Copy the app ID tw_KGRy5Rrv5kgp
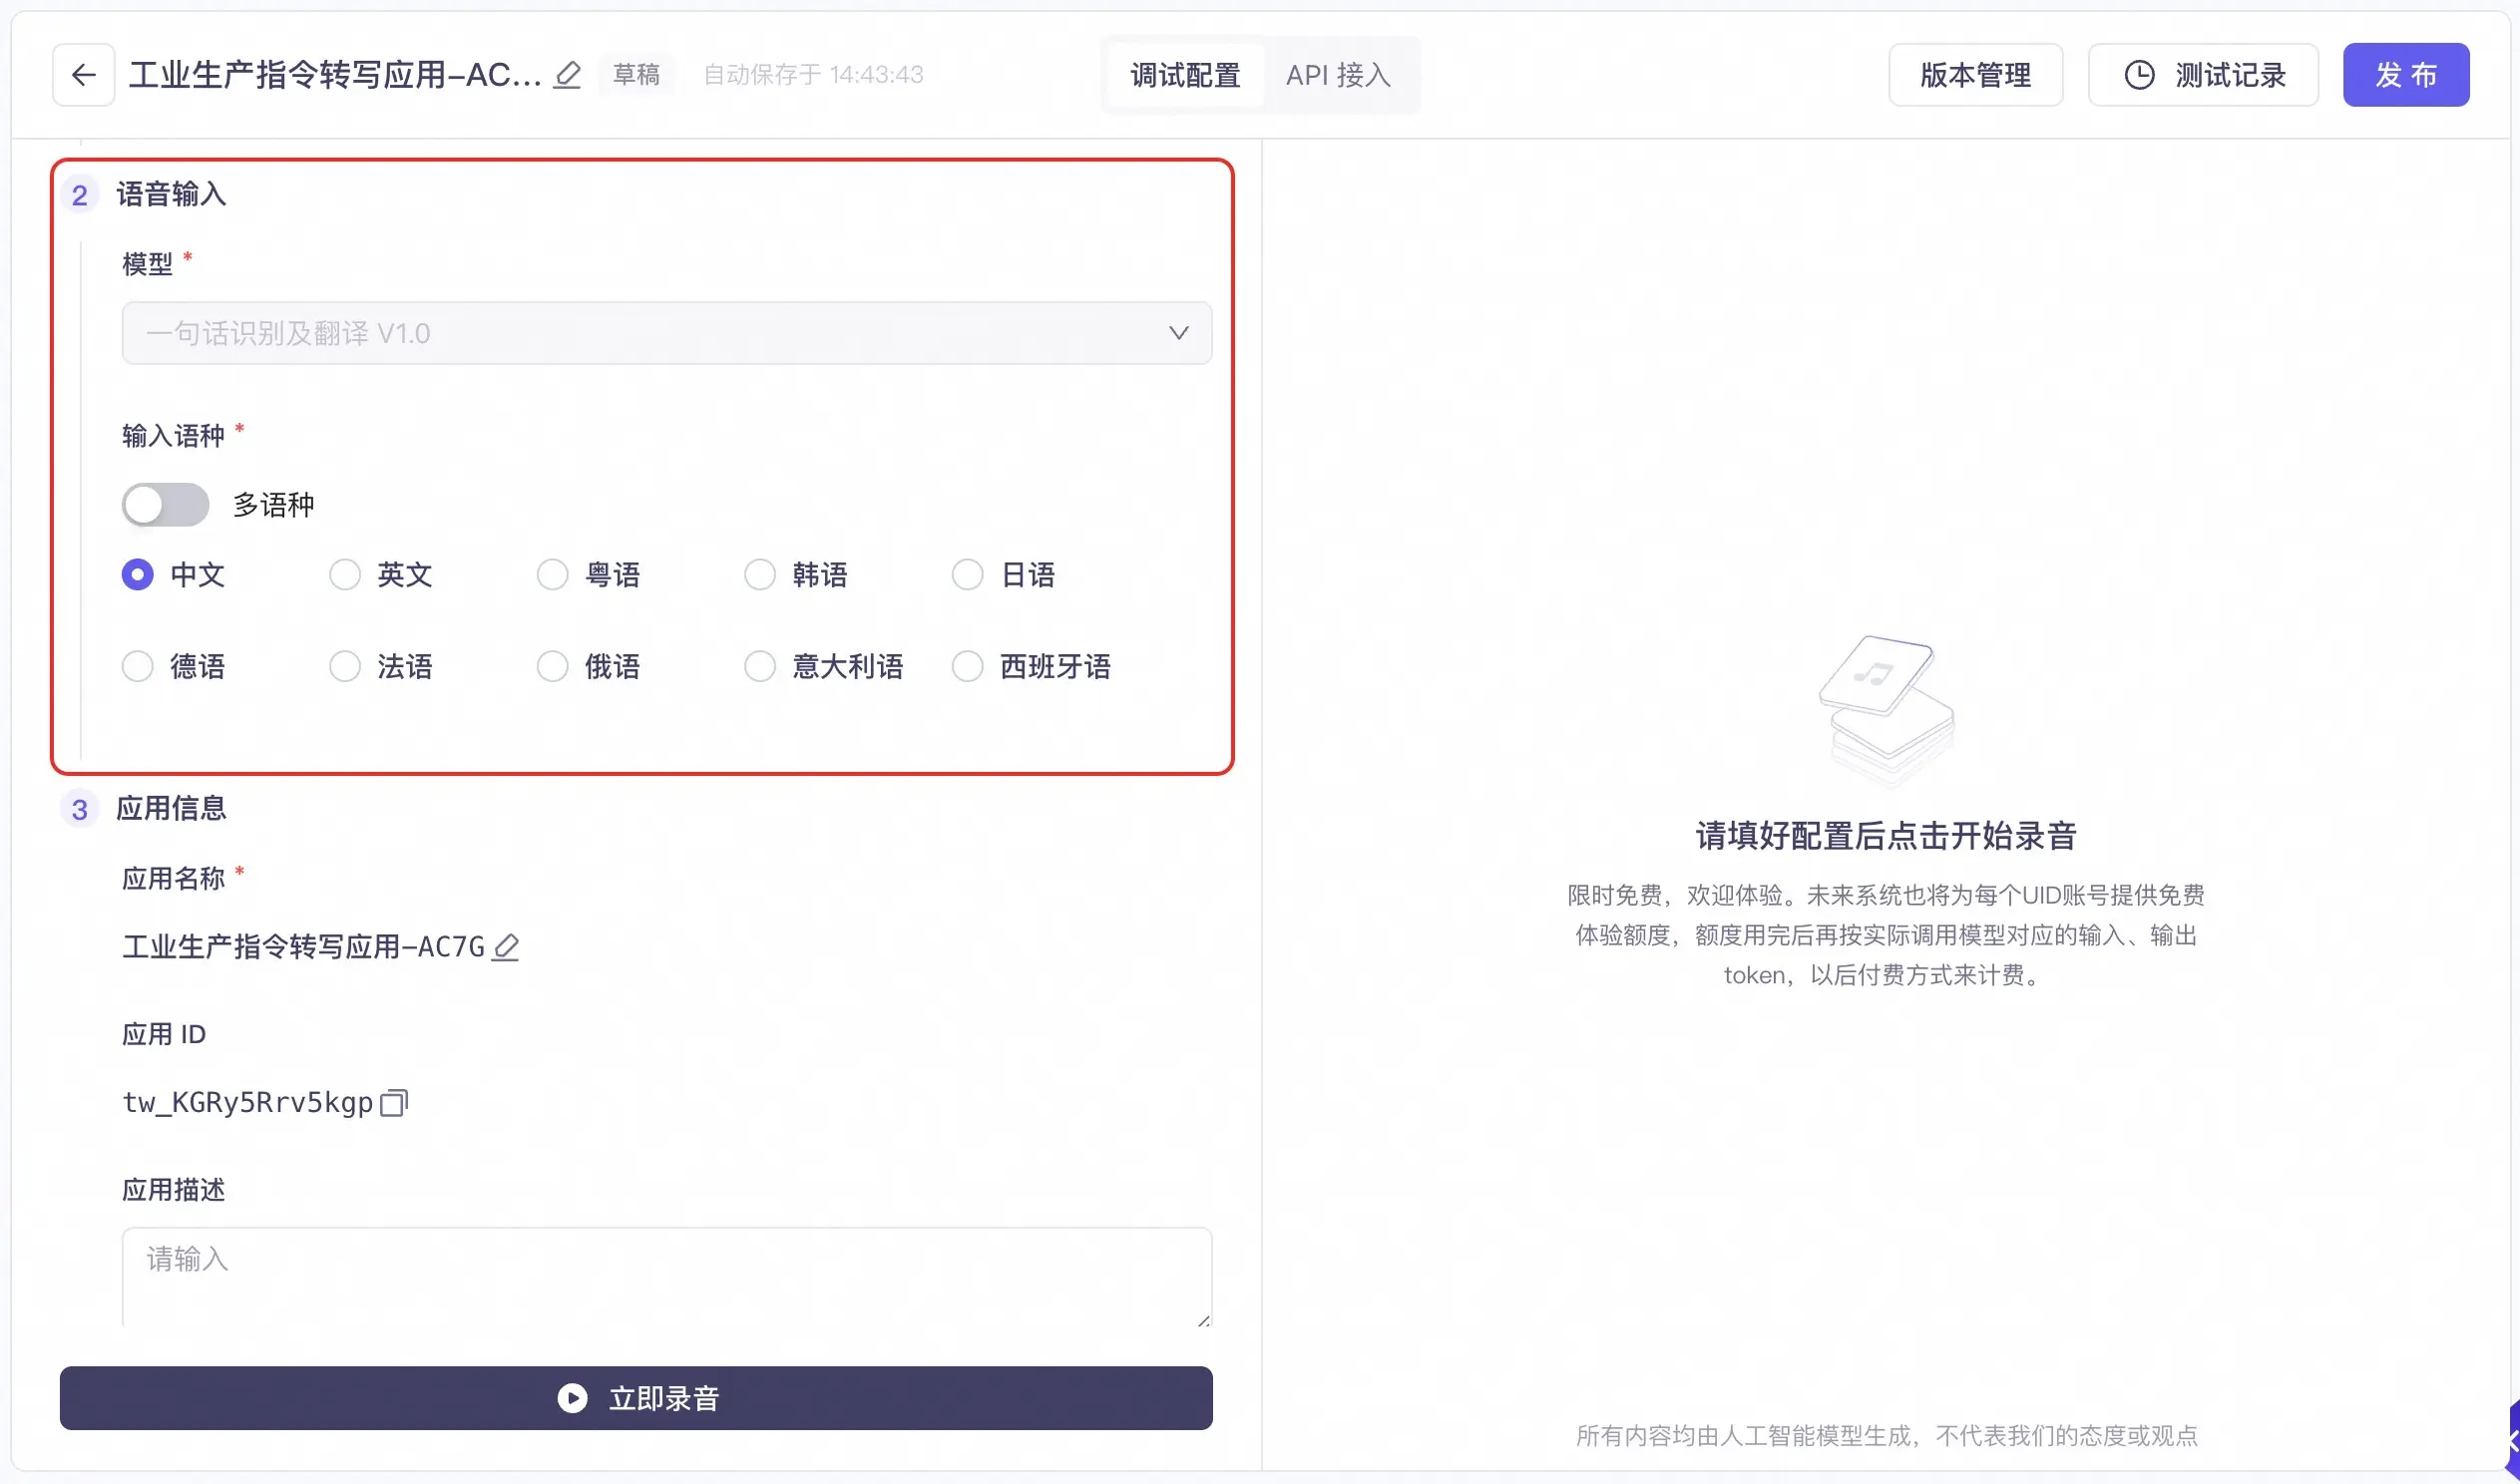The height and width of the screenshot is (1484, 2520). pos(394,1102)
